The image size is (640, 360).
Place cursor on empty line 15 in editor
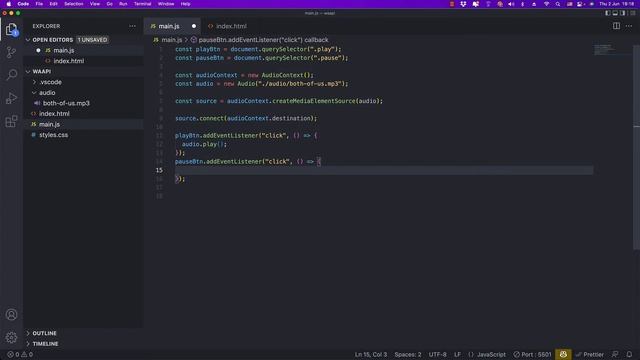pyautogui.click(x=384, y=170)
